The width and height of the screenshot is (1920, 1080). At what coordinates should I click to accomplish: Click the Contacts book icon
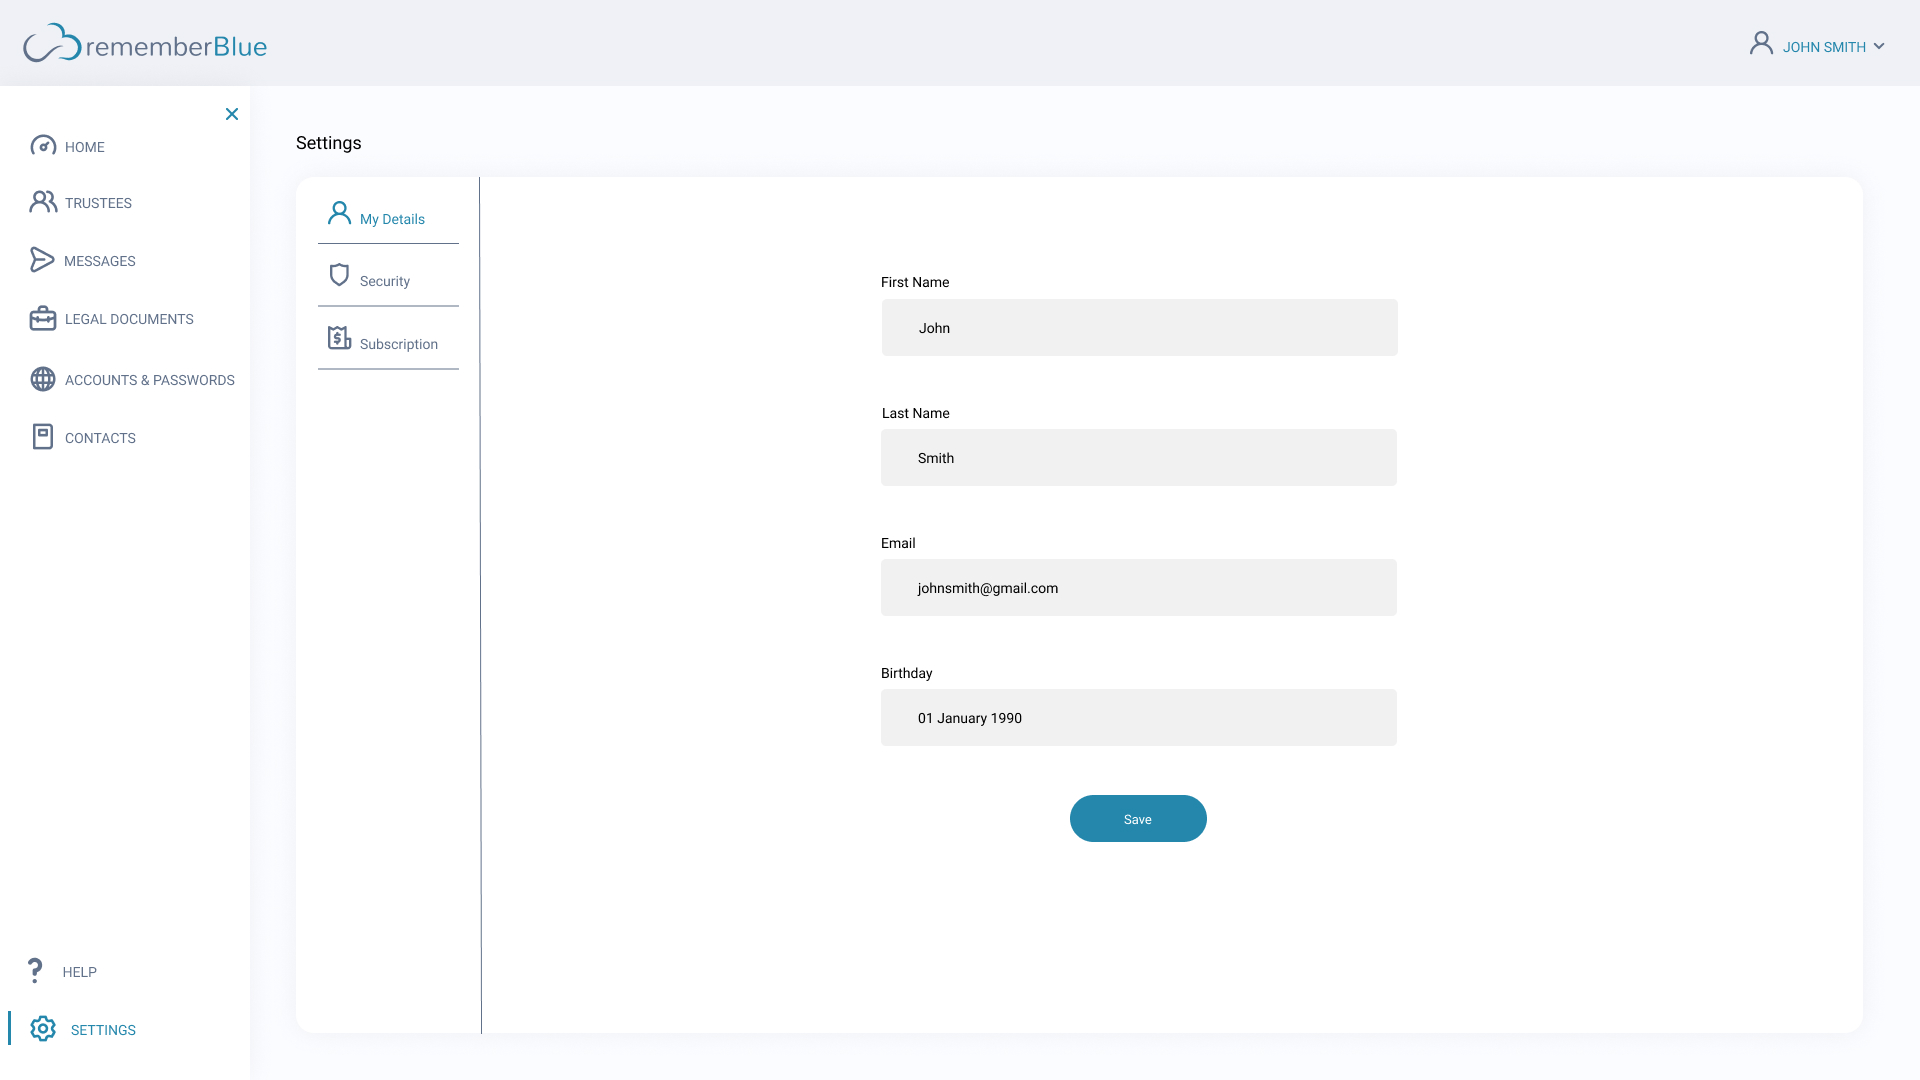point(43,437)
